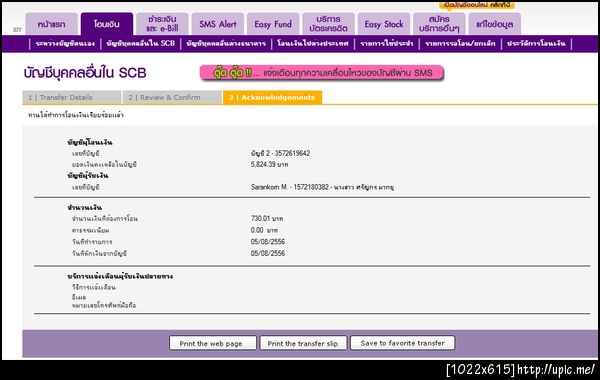The height and width of the screenshot is (380, 600).
Task: Click the yellow online-signup banner at top
Action: [477, 5]
